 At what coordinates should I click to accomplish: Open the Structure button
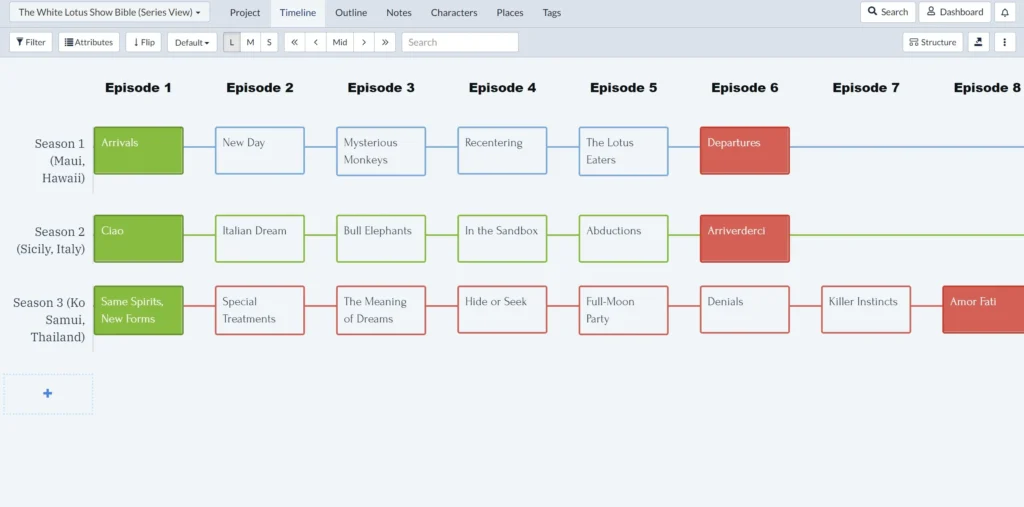933,42
